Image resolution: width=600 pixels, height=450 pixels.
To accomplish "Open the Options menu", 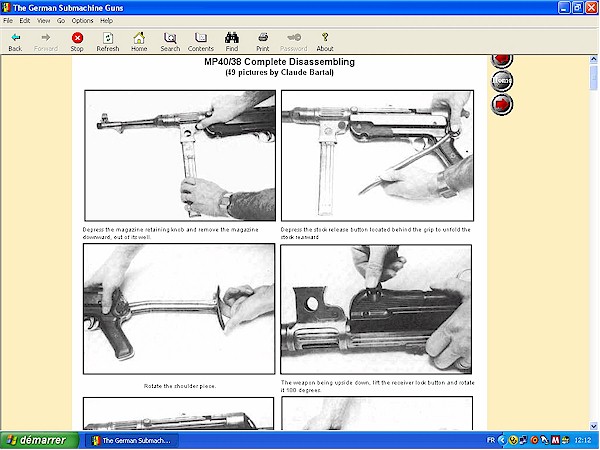I will 82,21.
